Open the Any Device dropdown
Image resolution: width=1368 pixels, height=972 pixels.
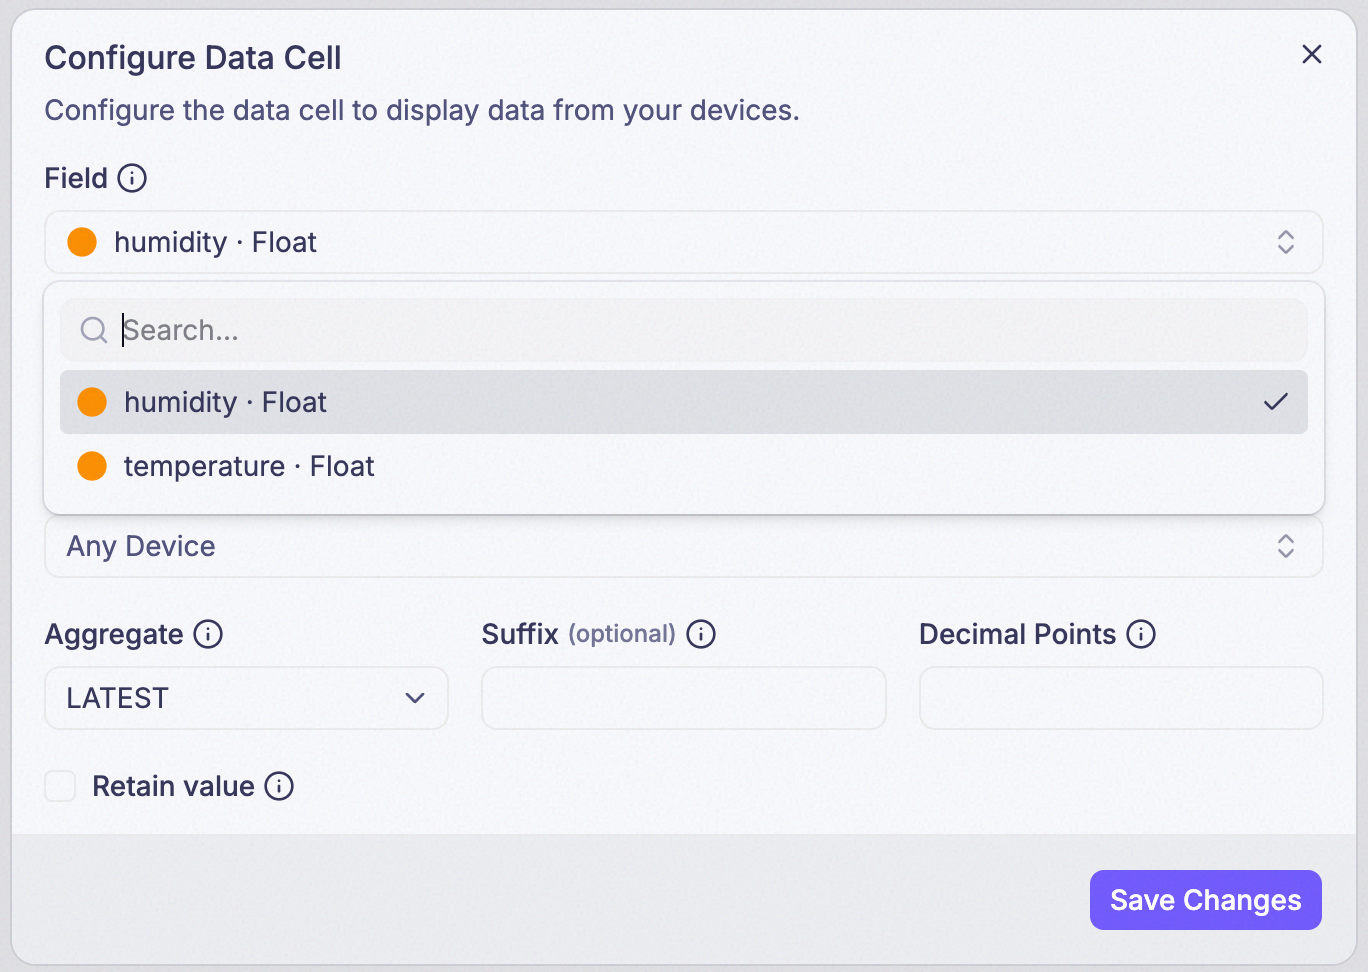click(684, 546)
